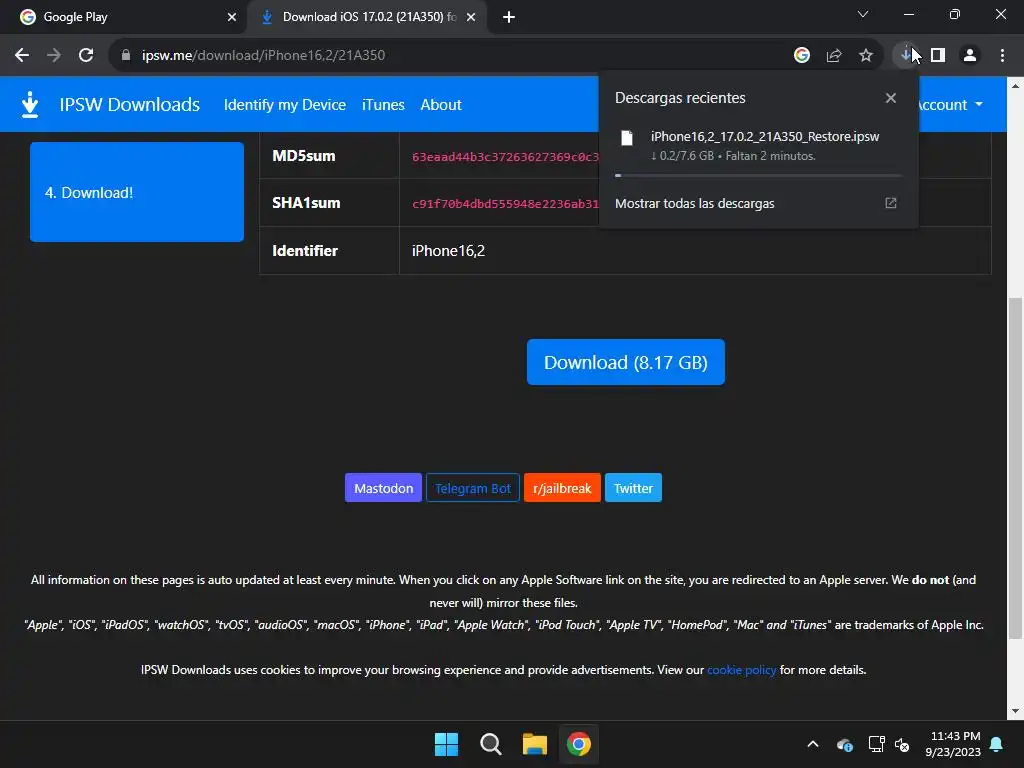
Task: Open the Mastodon link
Action: 383,488
